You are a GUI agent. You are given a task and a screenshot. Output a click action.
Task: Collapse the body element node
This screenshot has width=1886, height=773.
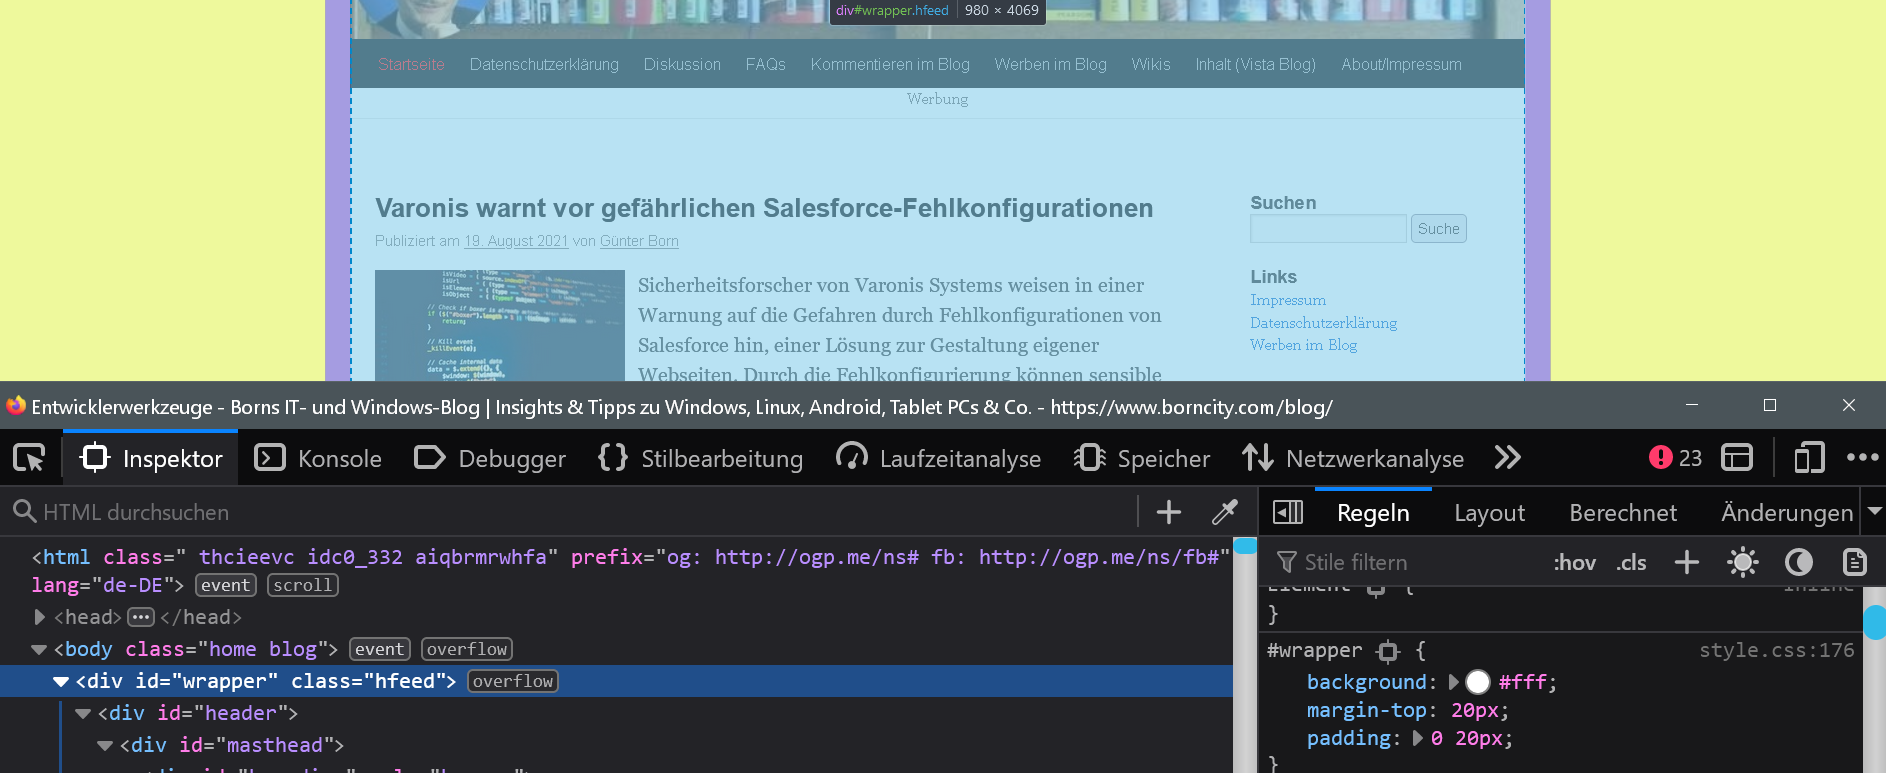39,649
